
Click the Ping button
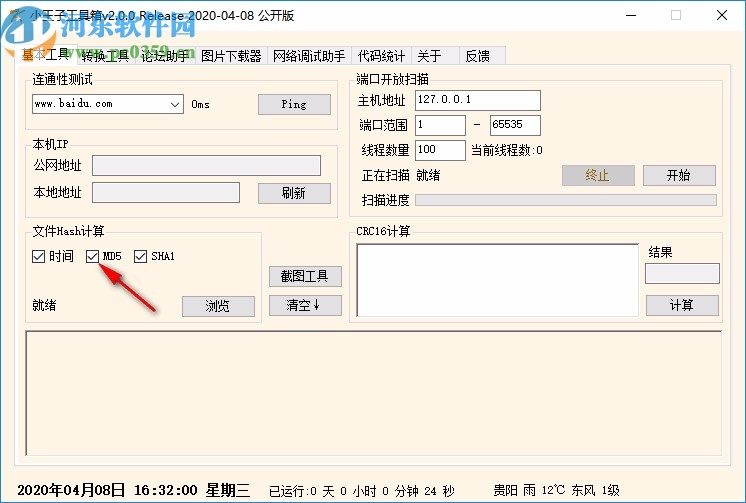[x=294, y=104]
